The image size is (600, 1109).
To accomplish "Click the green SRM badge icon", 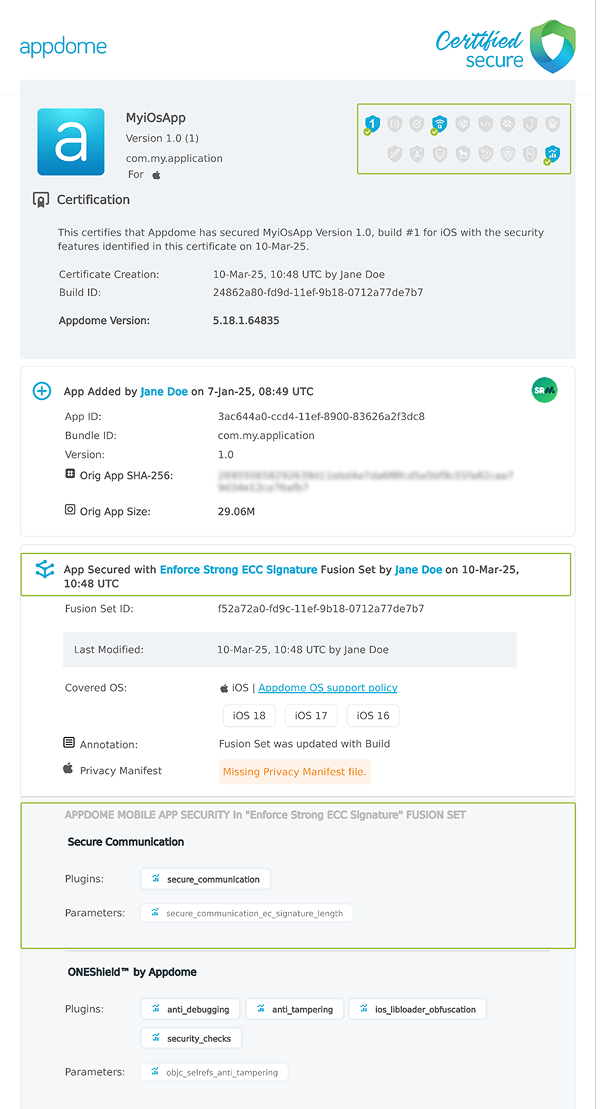I will (x=544, y=390).
